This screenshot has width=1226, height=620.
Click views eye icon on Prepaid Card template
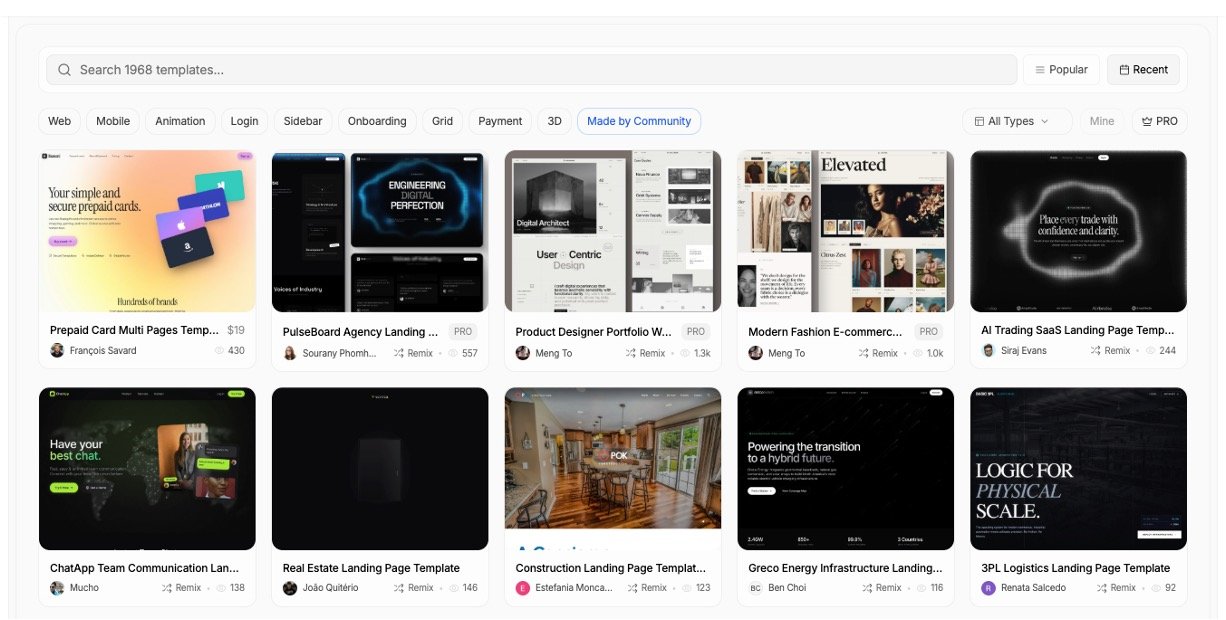tap(219, 351)
